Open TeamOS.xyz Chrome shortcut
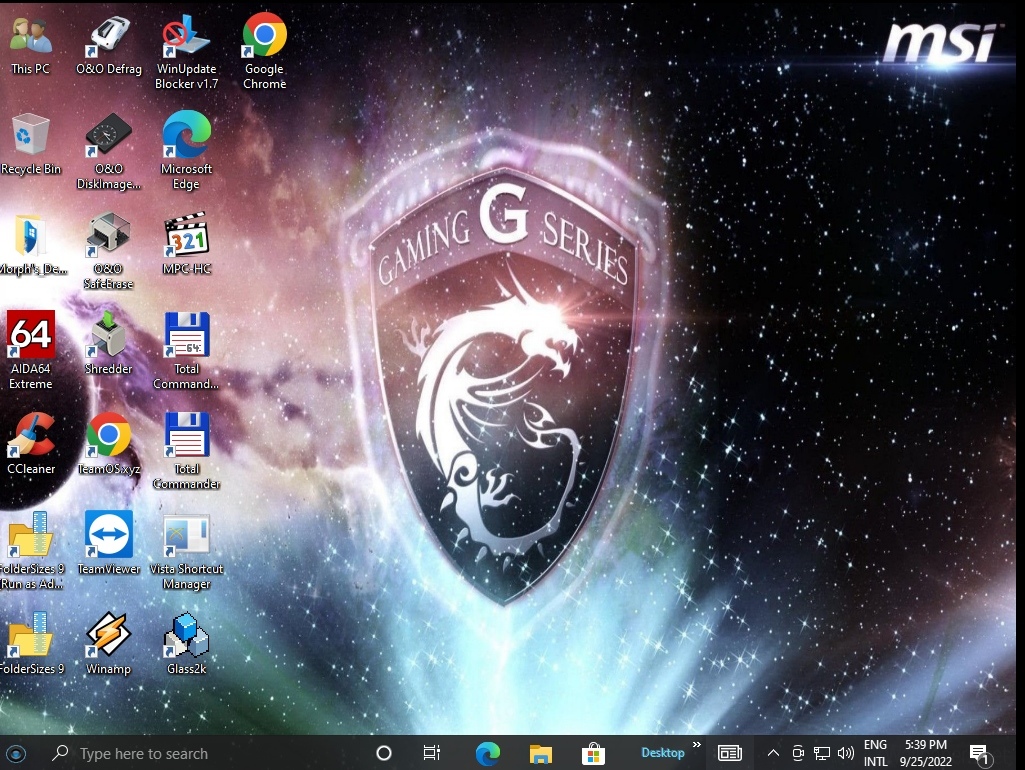Screen dimensions: 1025x770 click(x=109, y=444)
